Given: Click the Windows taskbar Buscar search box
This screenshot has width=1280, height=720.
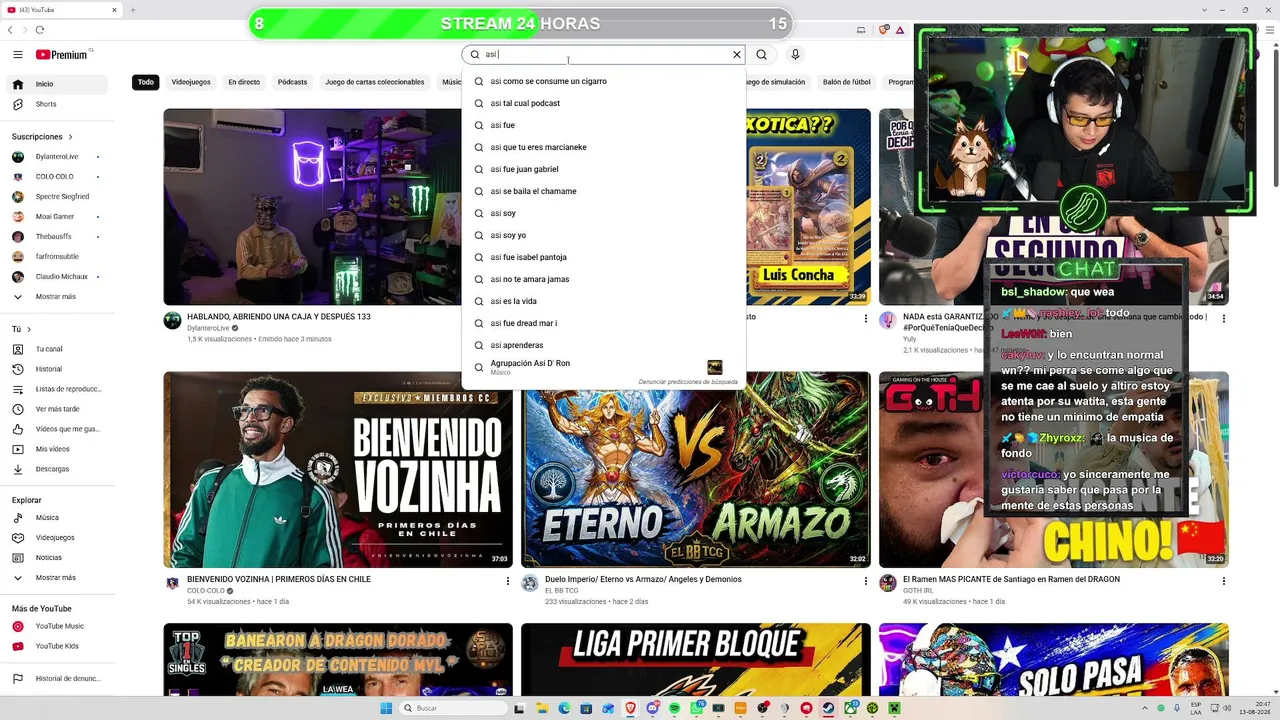Looking at the screenshot, I should (x=452, y=708).
